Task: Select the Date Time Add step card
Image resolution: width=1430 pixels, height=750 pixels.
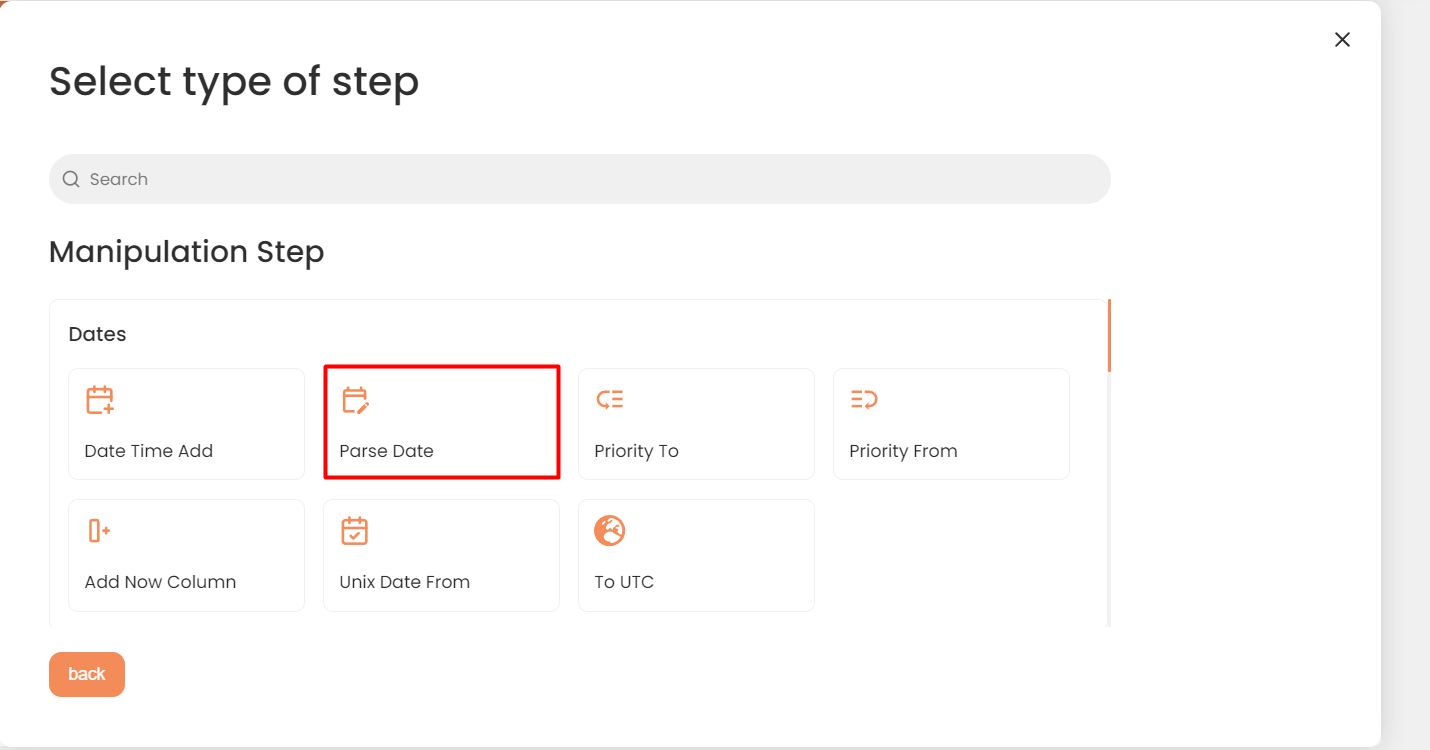Action: click(x=186, y=424)
